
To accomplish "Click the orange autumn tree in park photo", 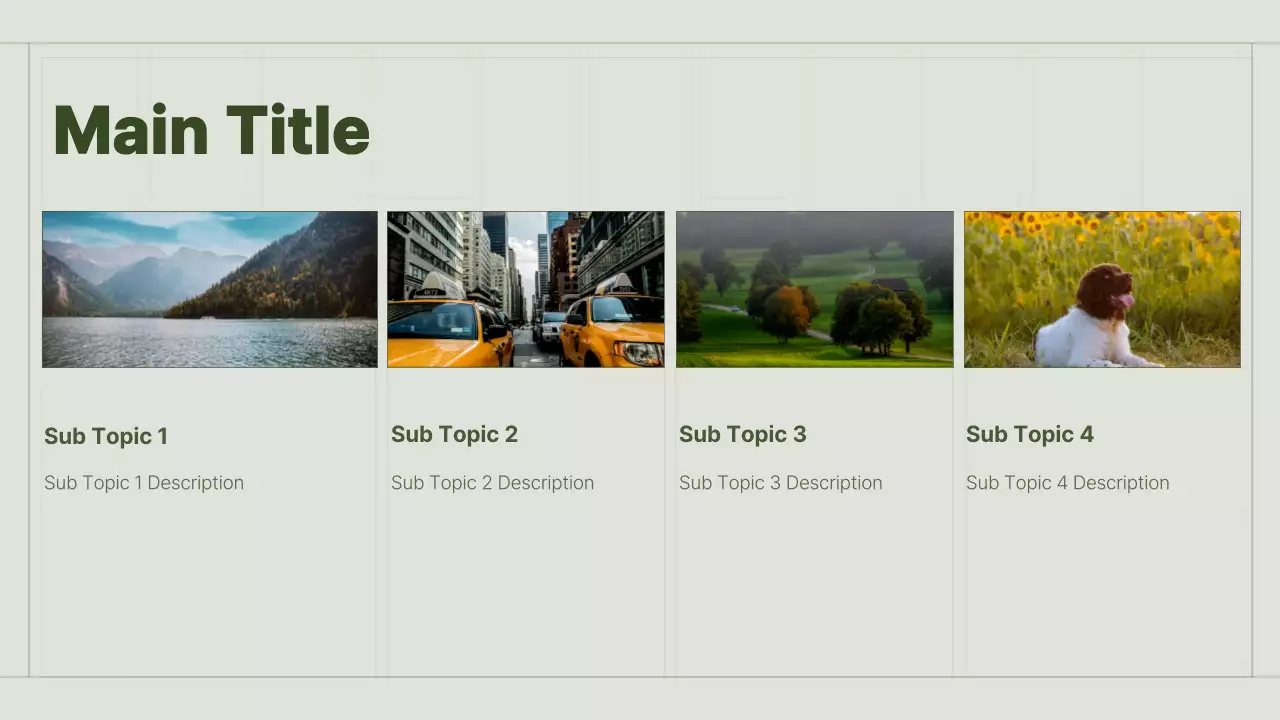I will (x=786, y=311).
